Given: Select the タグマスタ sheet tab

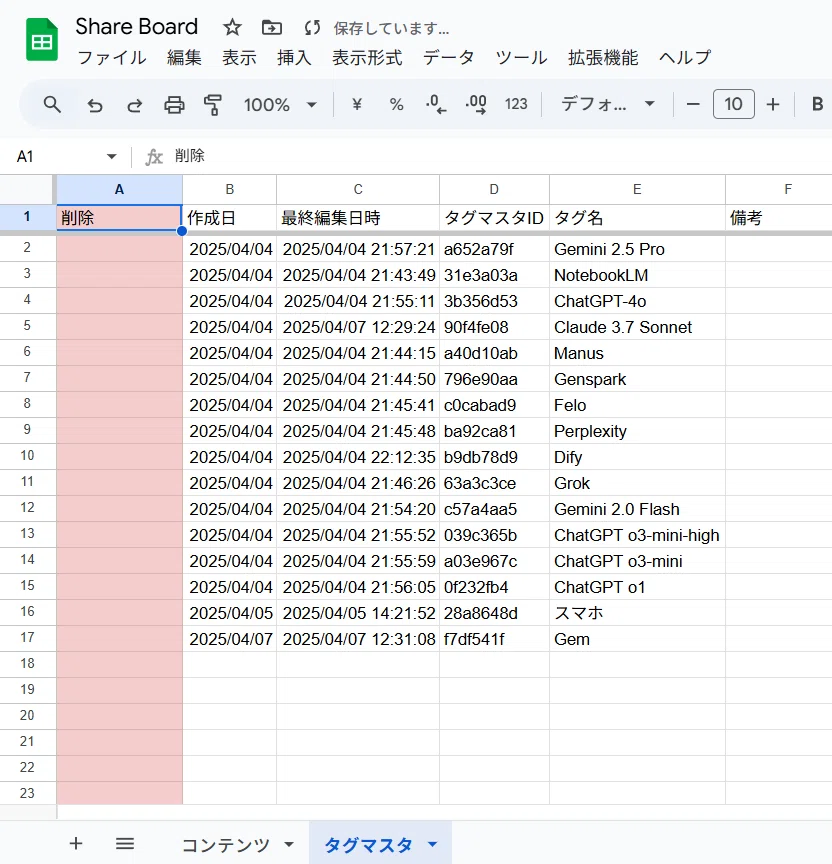Looking at the screenshot, I should coord(368,845).
